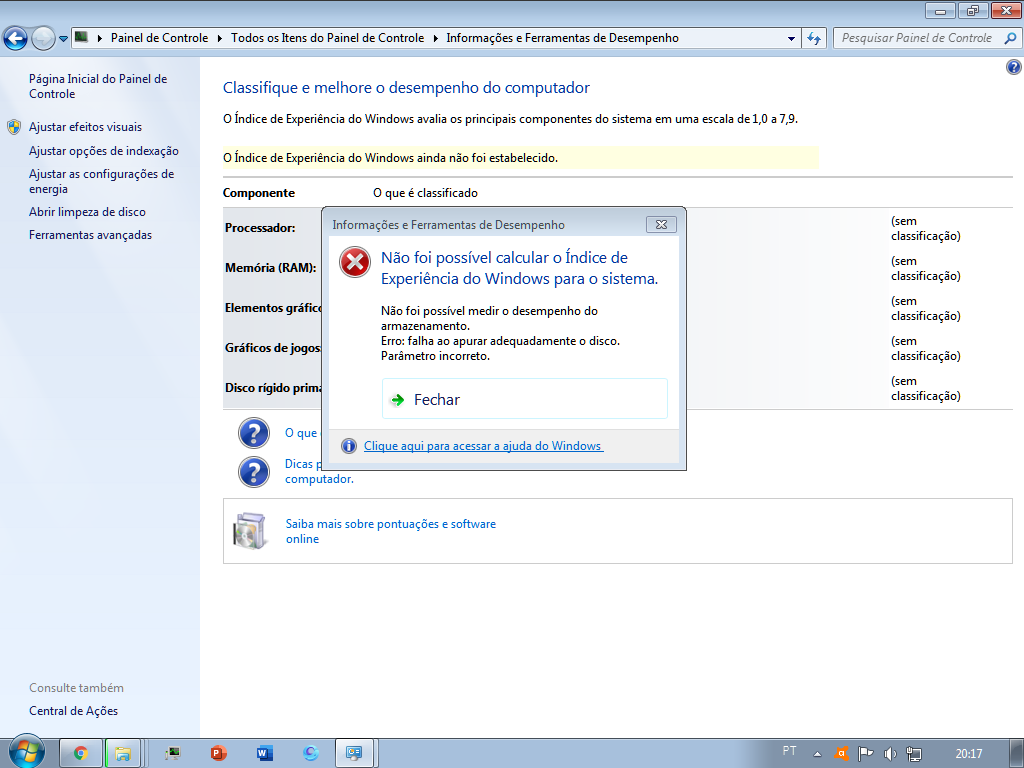Viewport: 1024px width, 768px height.
Task: Open Ferramentas avançadas
Action: pos(90,234)
